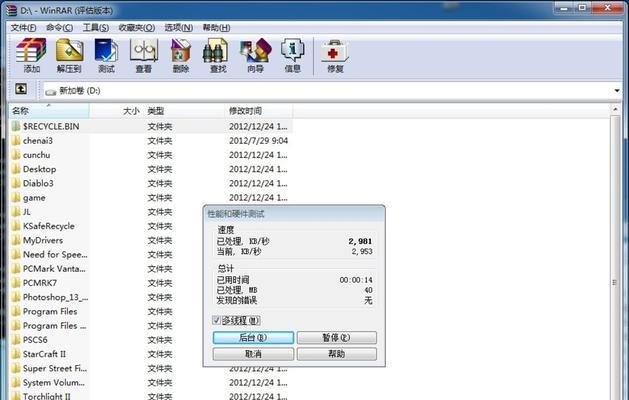
Task: Select the StarCraft II folder icon
Action: click(x=16, y=354)
